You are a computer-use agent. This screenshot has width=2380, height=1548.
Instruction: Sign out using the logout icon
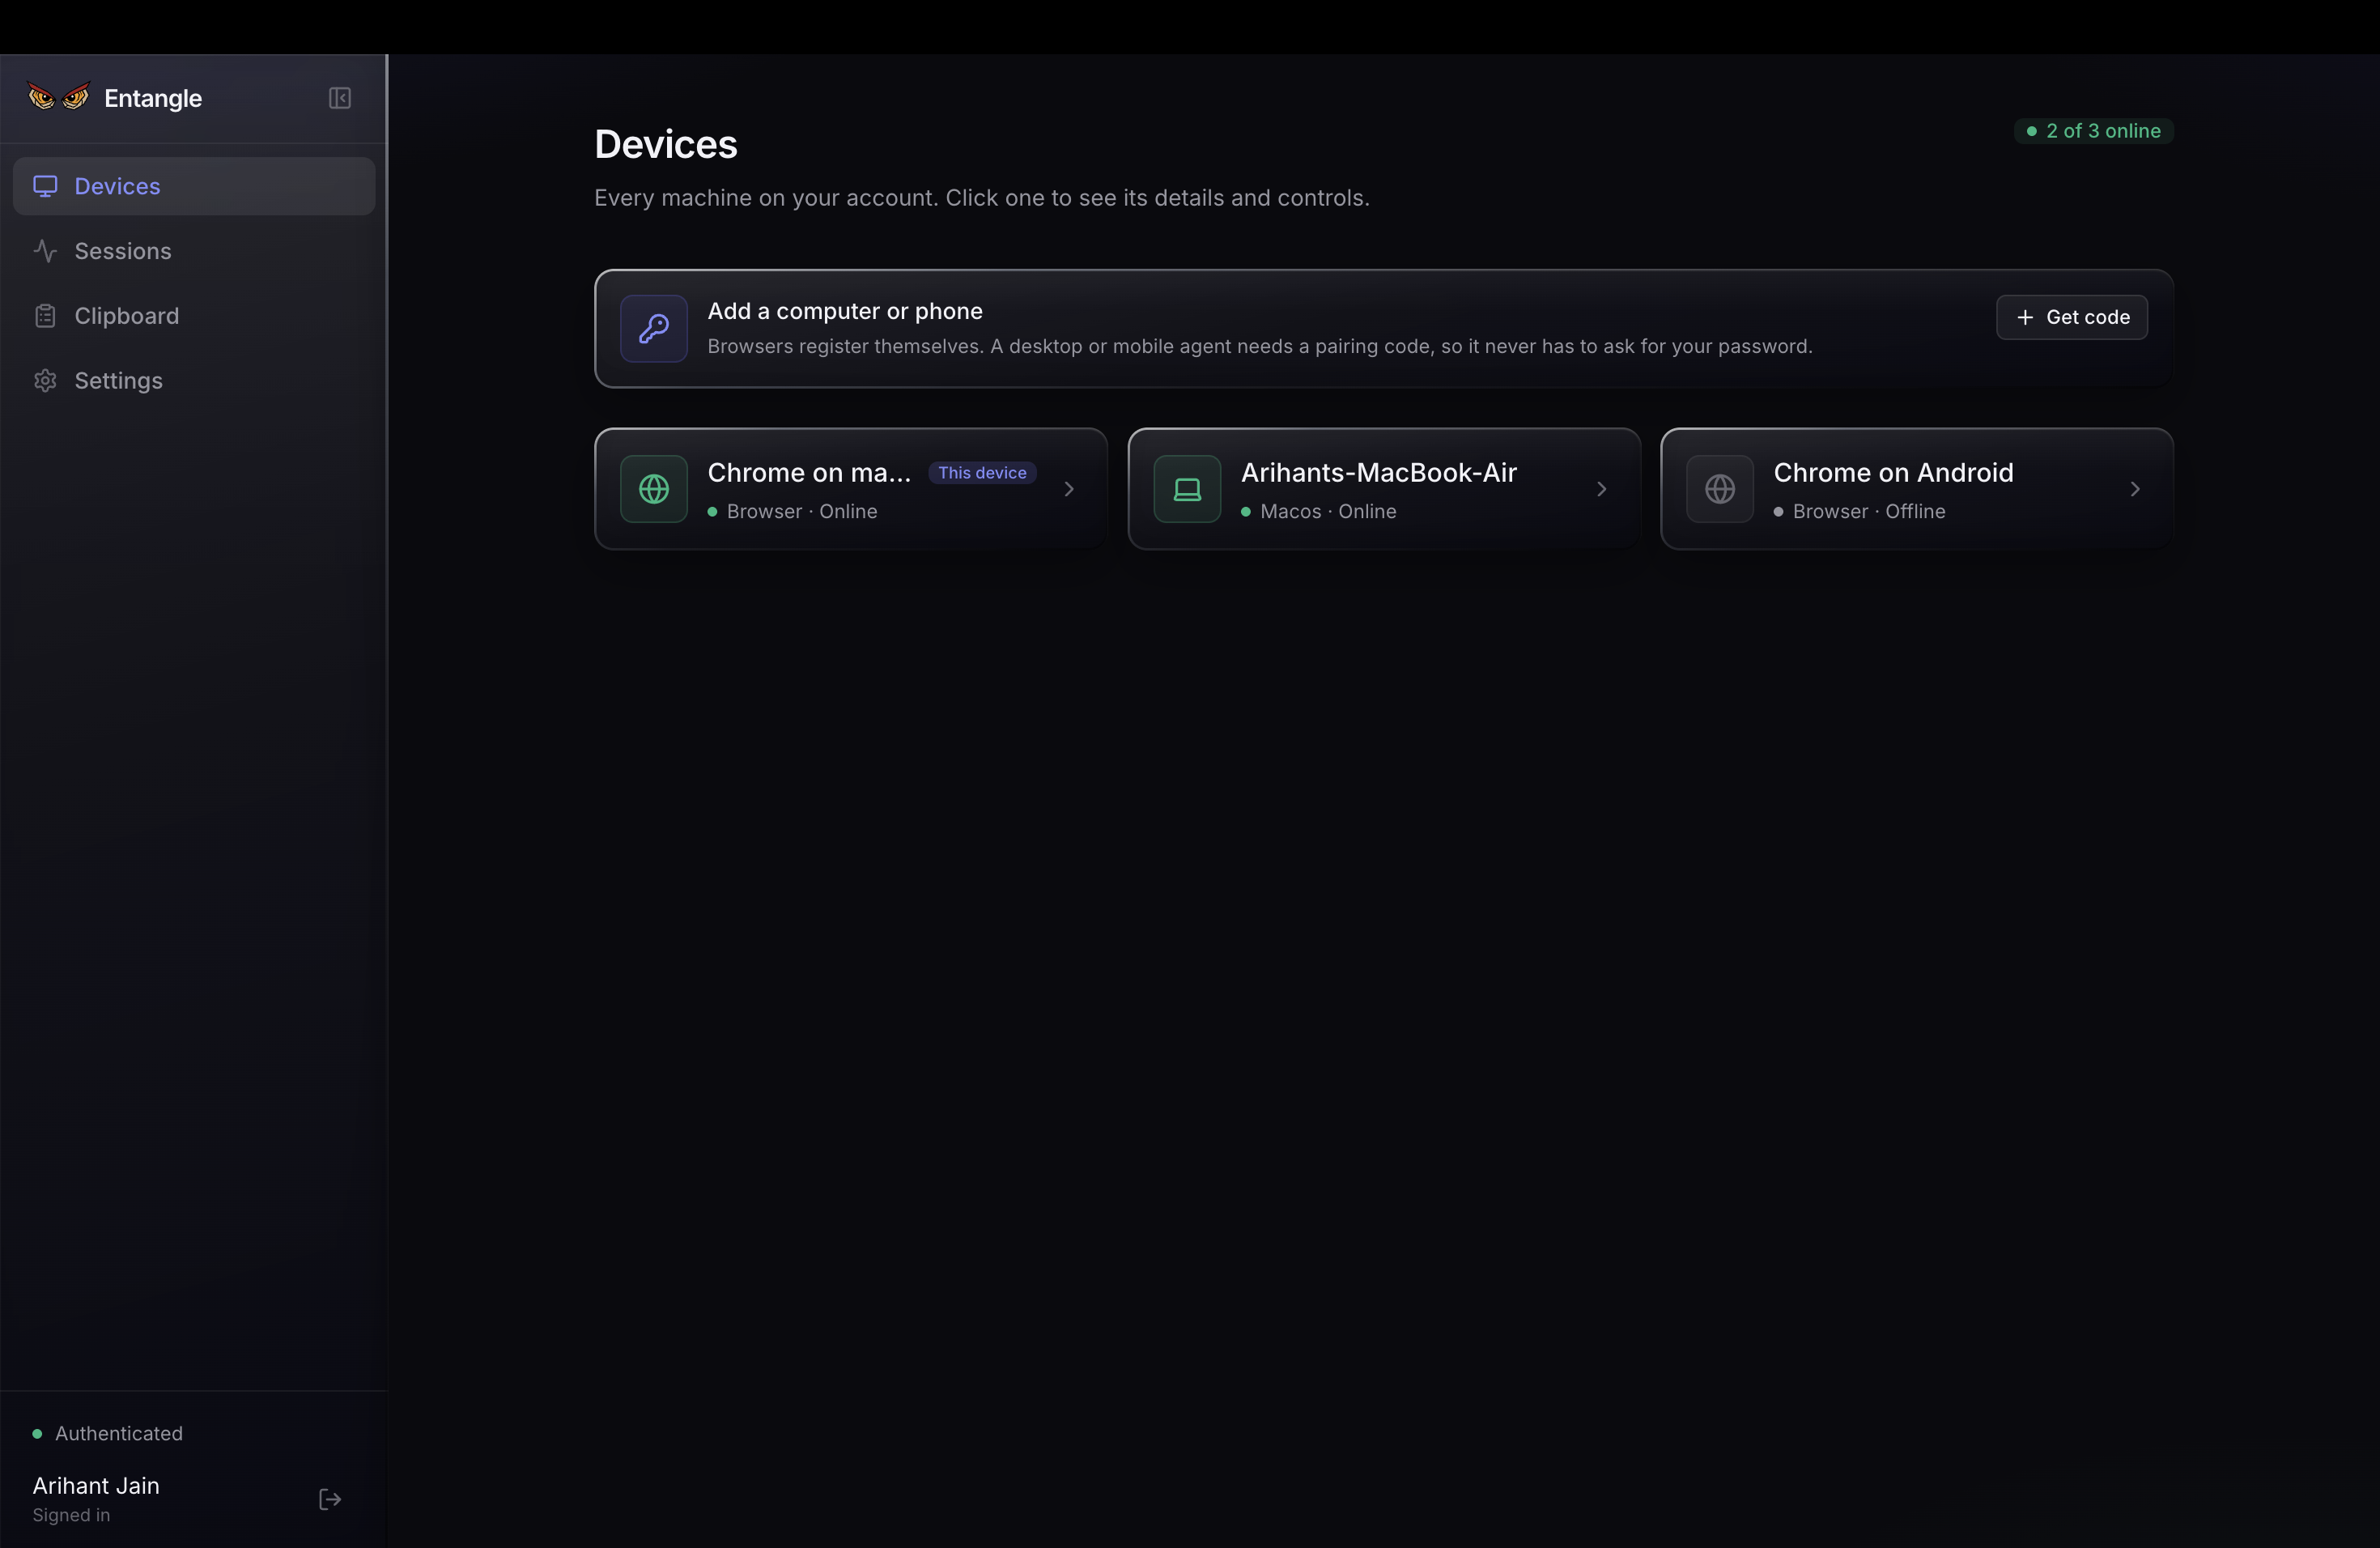point(330,1499)
